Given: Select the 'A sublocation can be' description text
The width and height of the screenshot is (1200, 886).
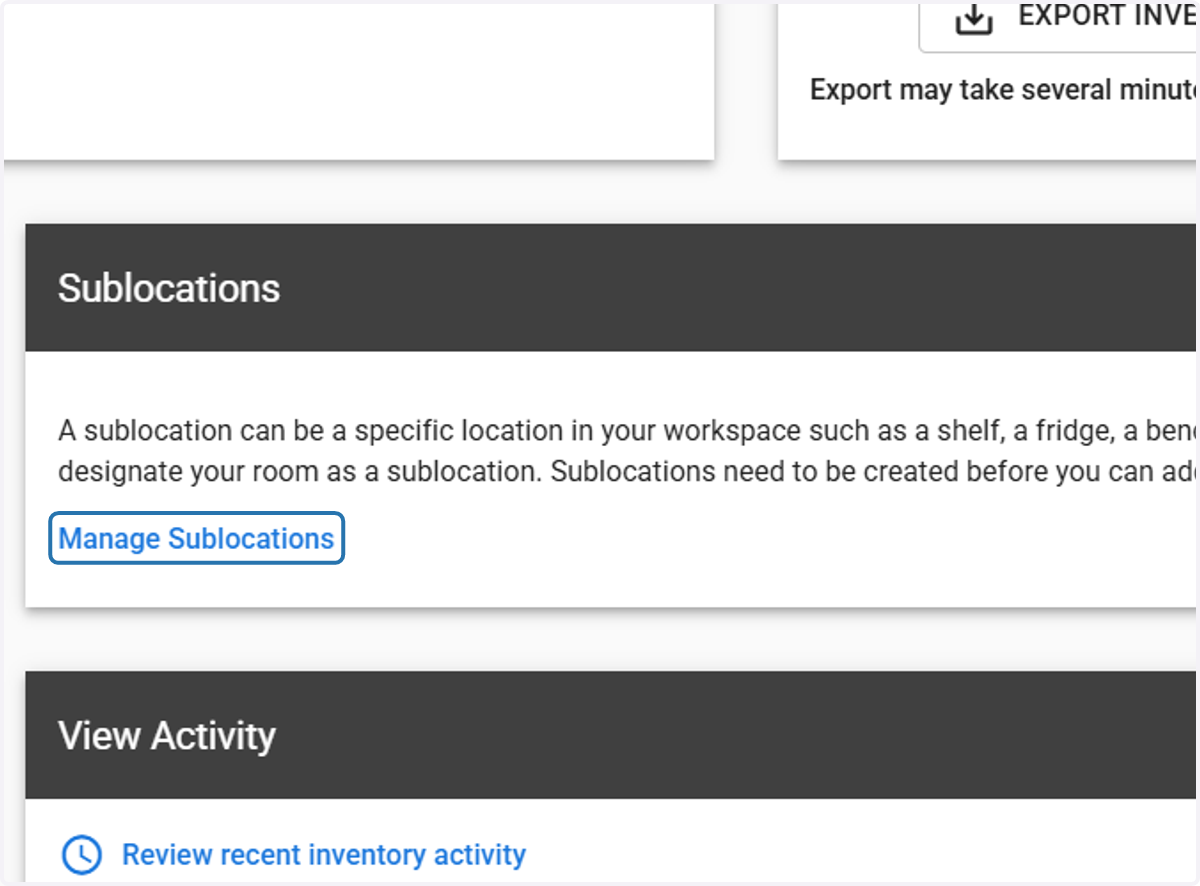Looking at the screenshot, I should (626, 451).
